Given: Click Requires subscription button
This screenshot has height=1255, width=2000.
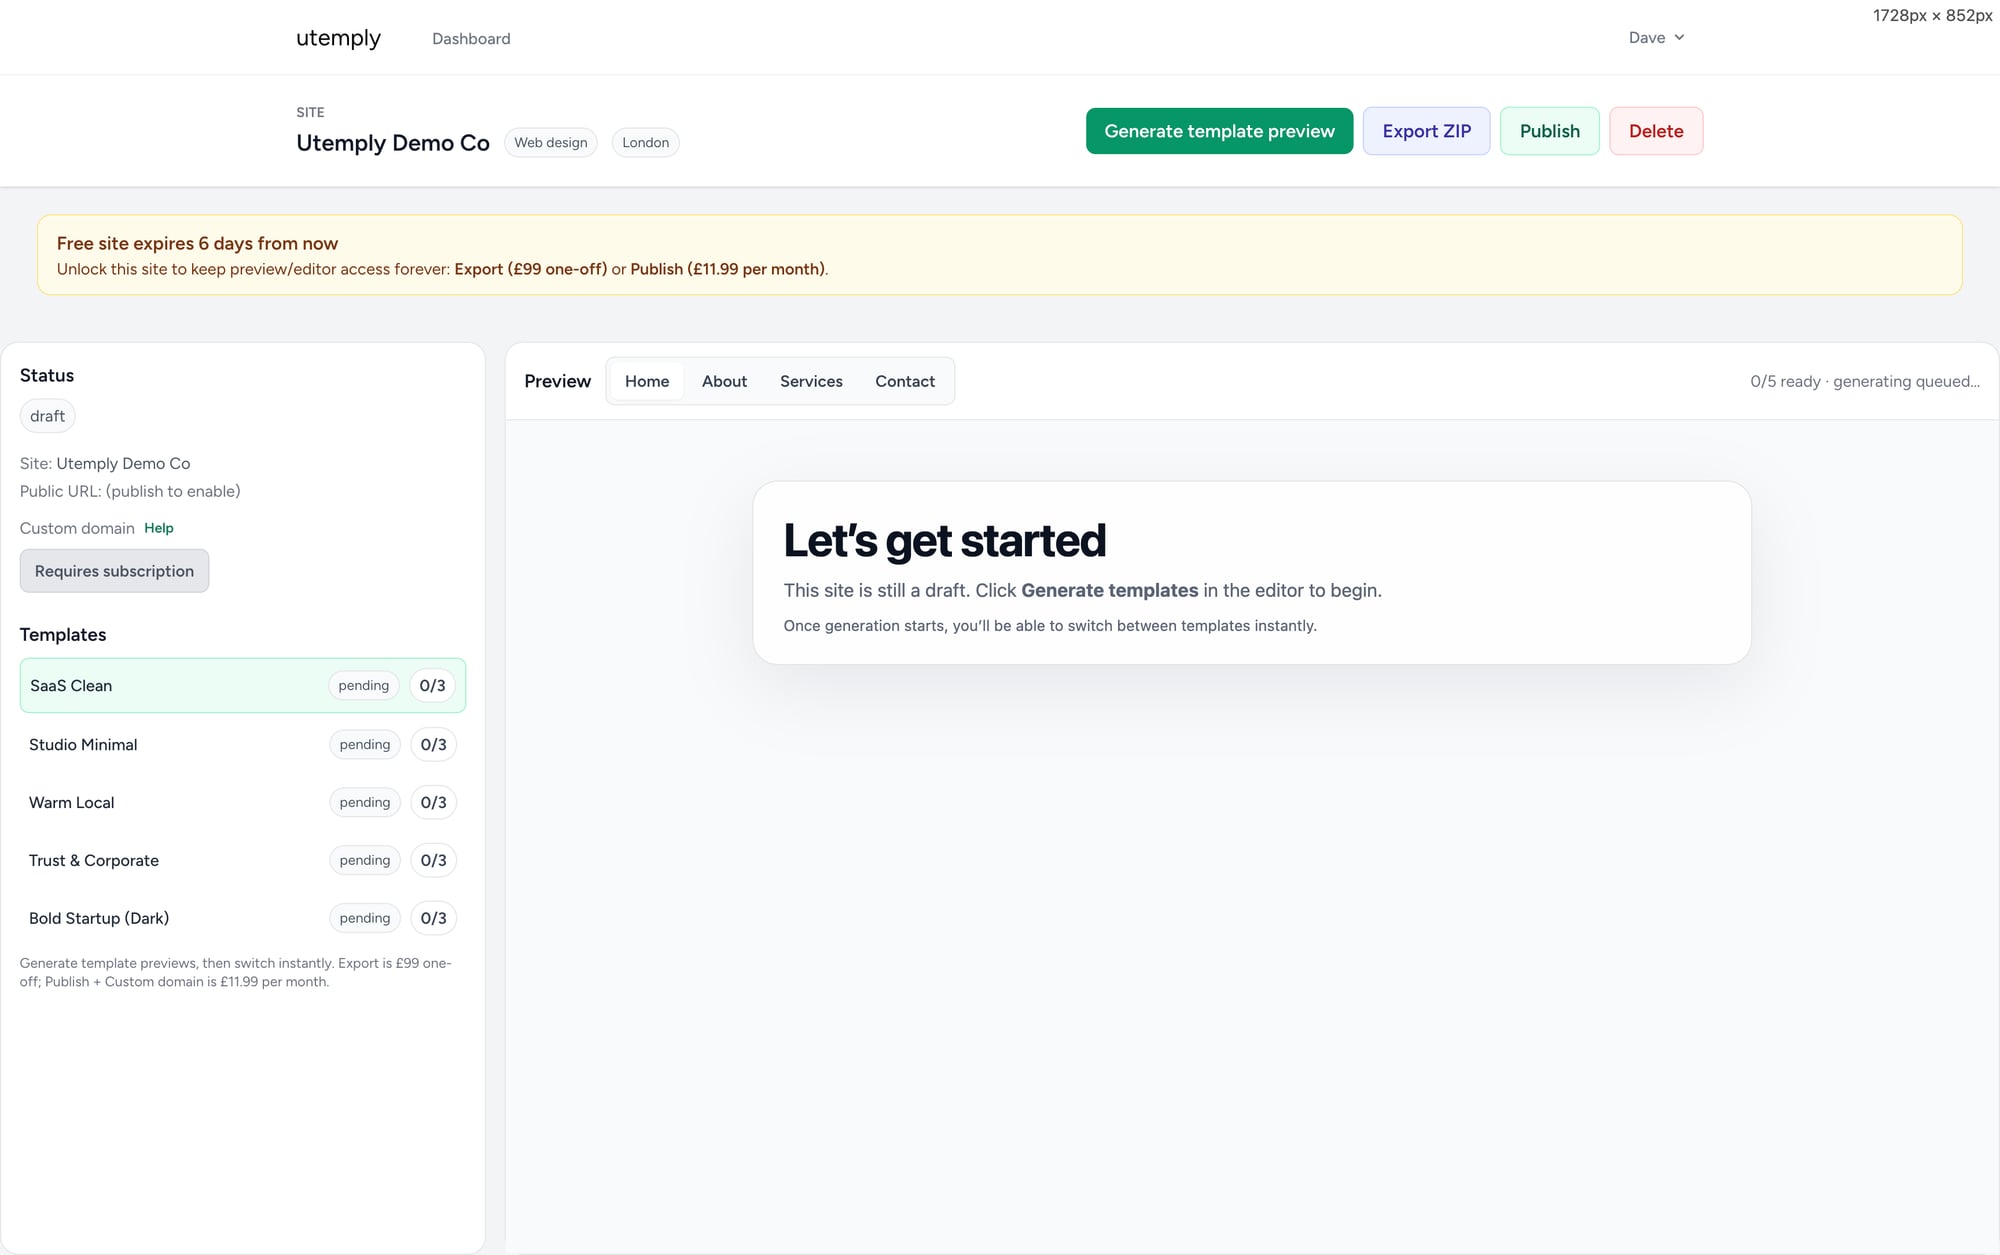Looking at the screenshot, I should point(114,571).
